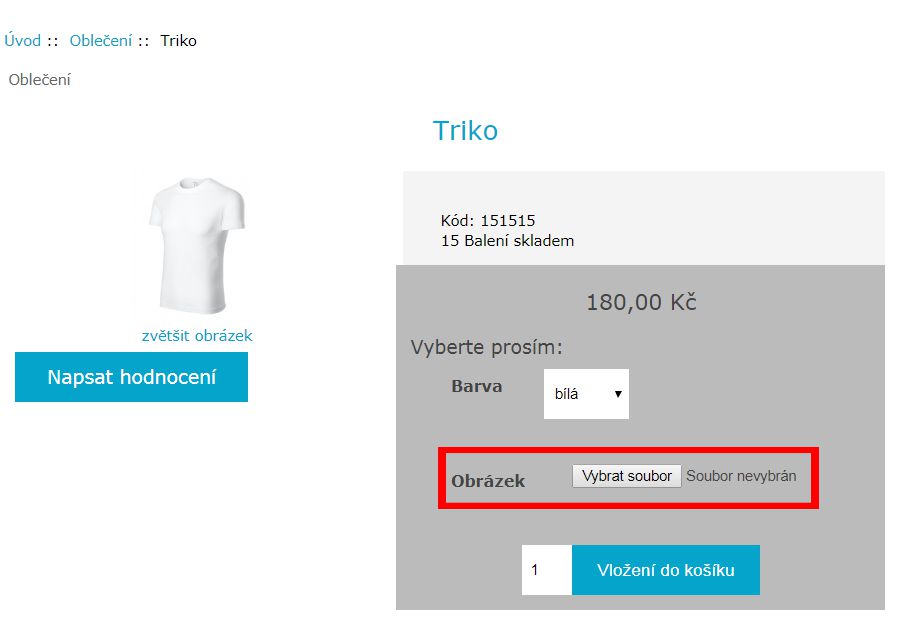Open the Barva color dropdown
The image size is (903, 623).
pos(585,394)
